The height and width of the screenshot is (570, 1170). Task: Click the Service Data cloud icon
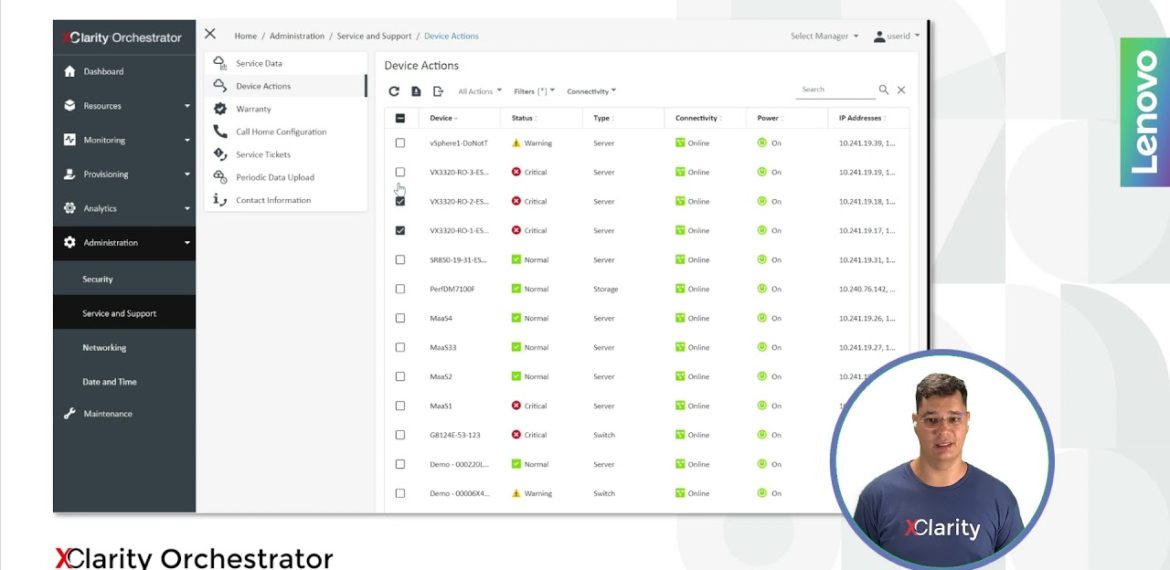(x=220, y=63)
